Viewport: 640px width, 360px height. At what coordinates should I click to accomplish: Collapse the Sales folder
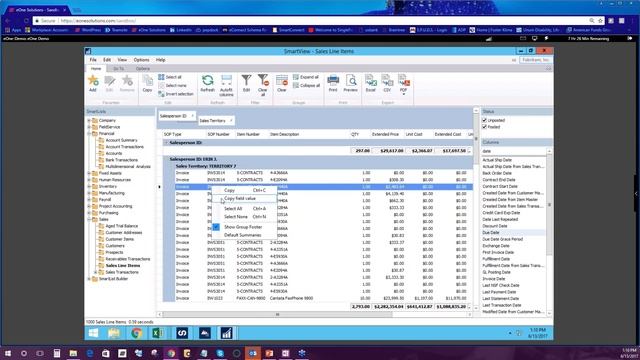point(89,219)
